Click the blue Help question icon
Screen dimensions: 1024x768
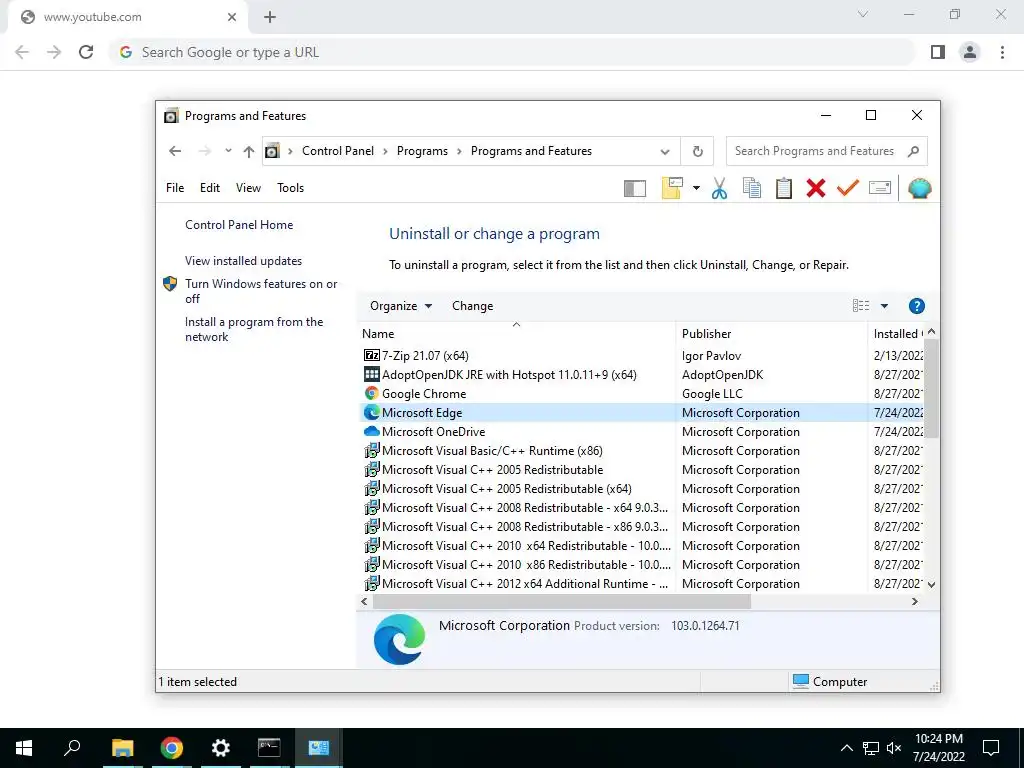pyautogui.click(x=917, y=306)
